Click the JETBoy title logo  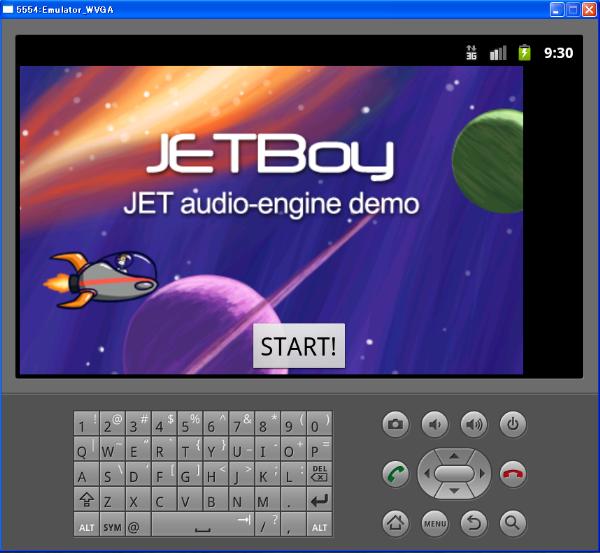pyautogui.click(x=271, y=156)
